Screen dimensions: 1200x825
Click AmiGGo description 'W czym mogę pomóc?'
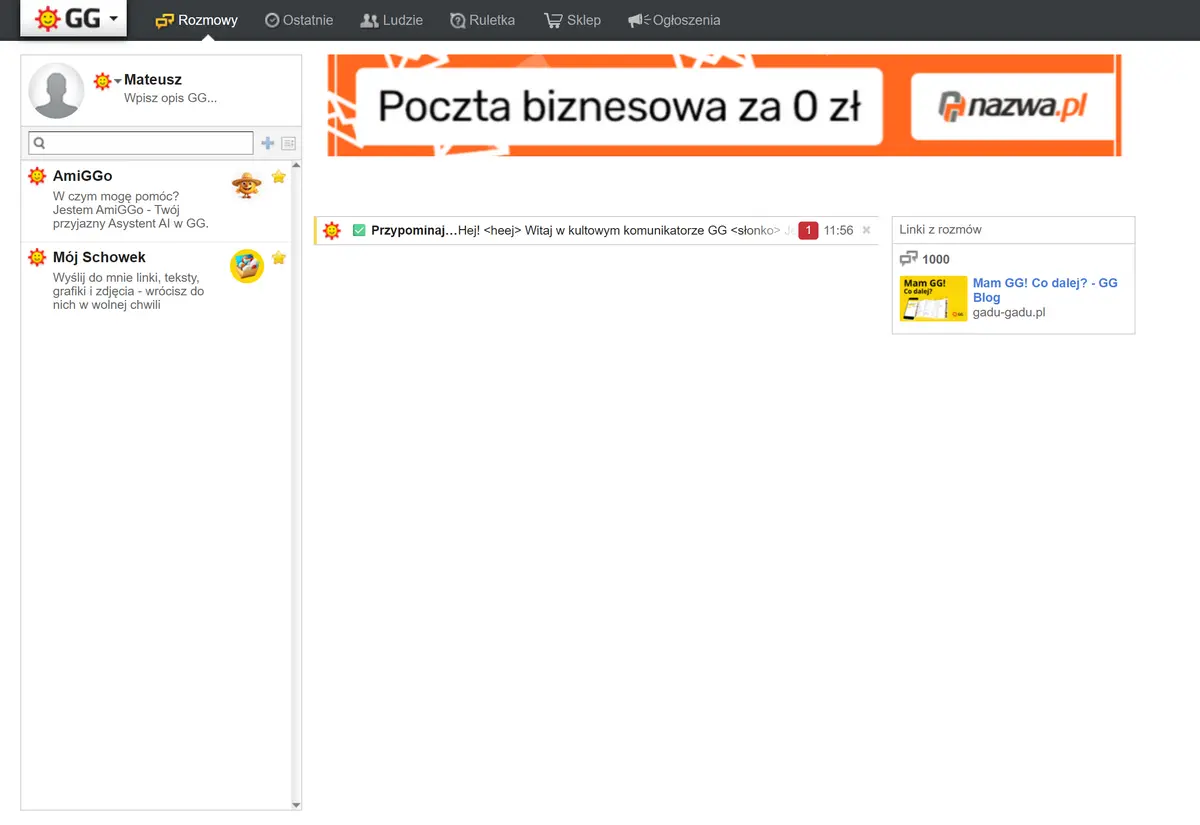[116, 196]
